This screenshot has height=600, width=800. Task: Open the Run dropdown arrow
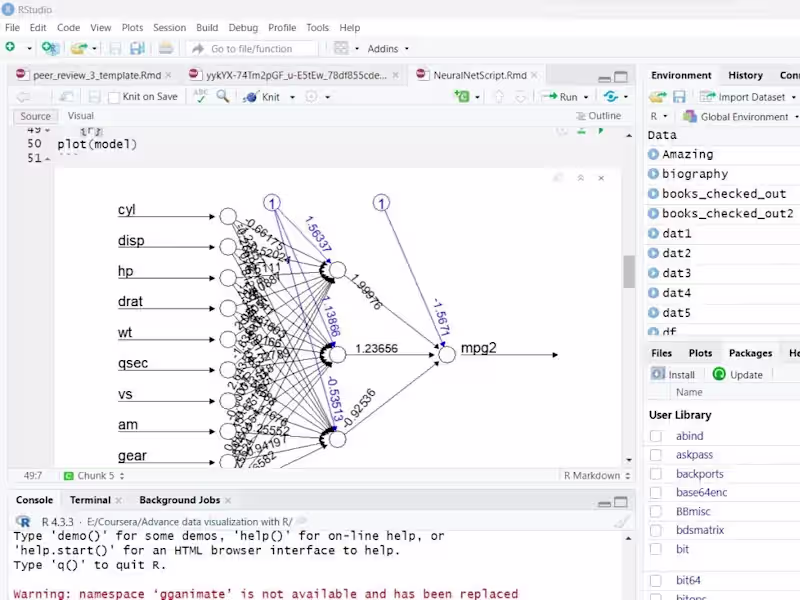point(586,97)
